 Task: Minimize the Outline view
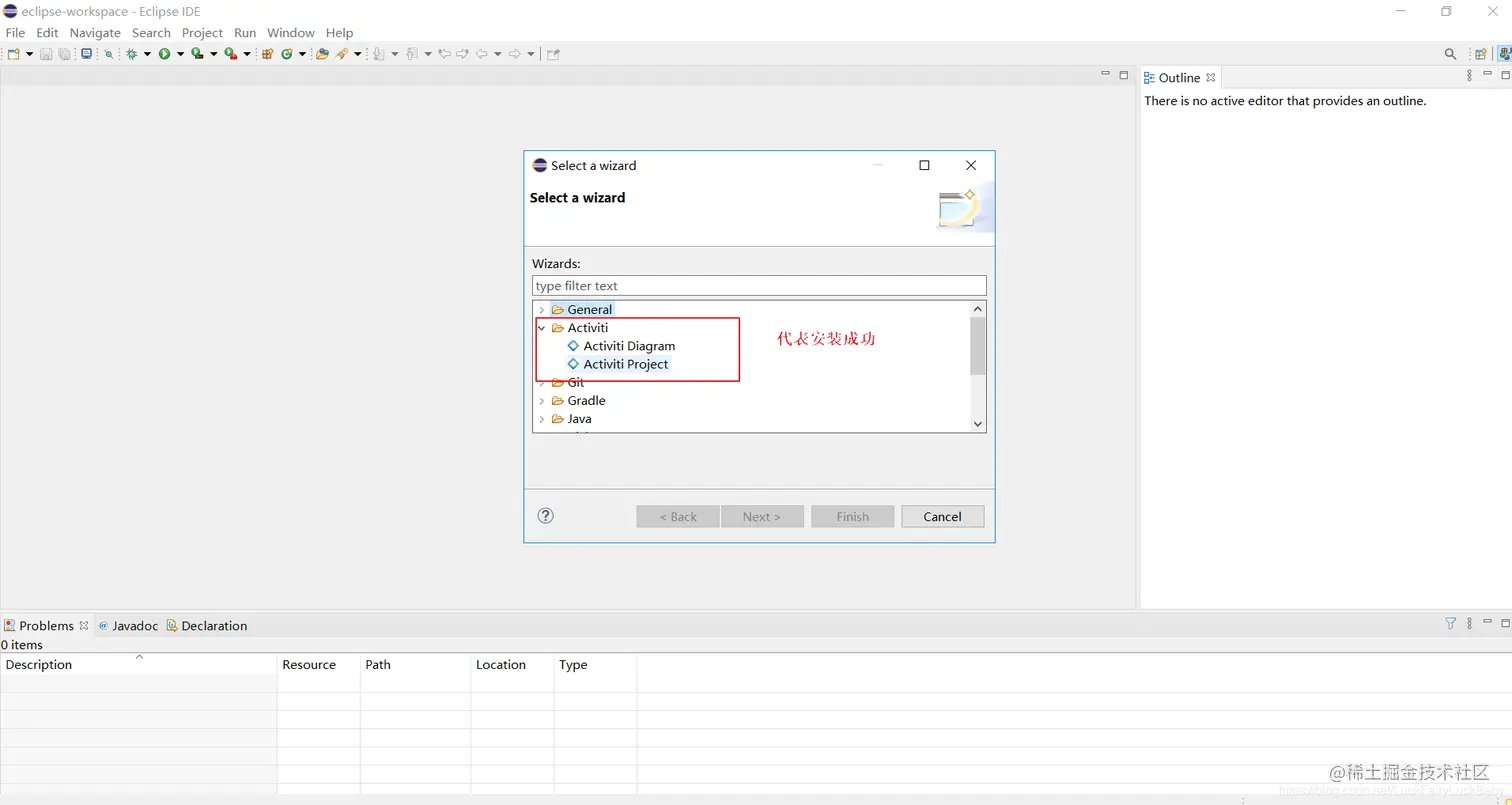coord(1487,75)
